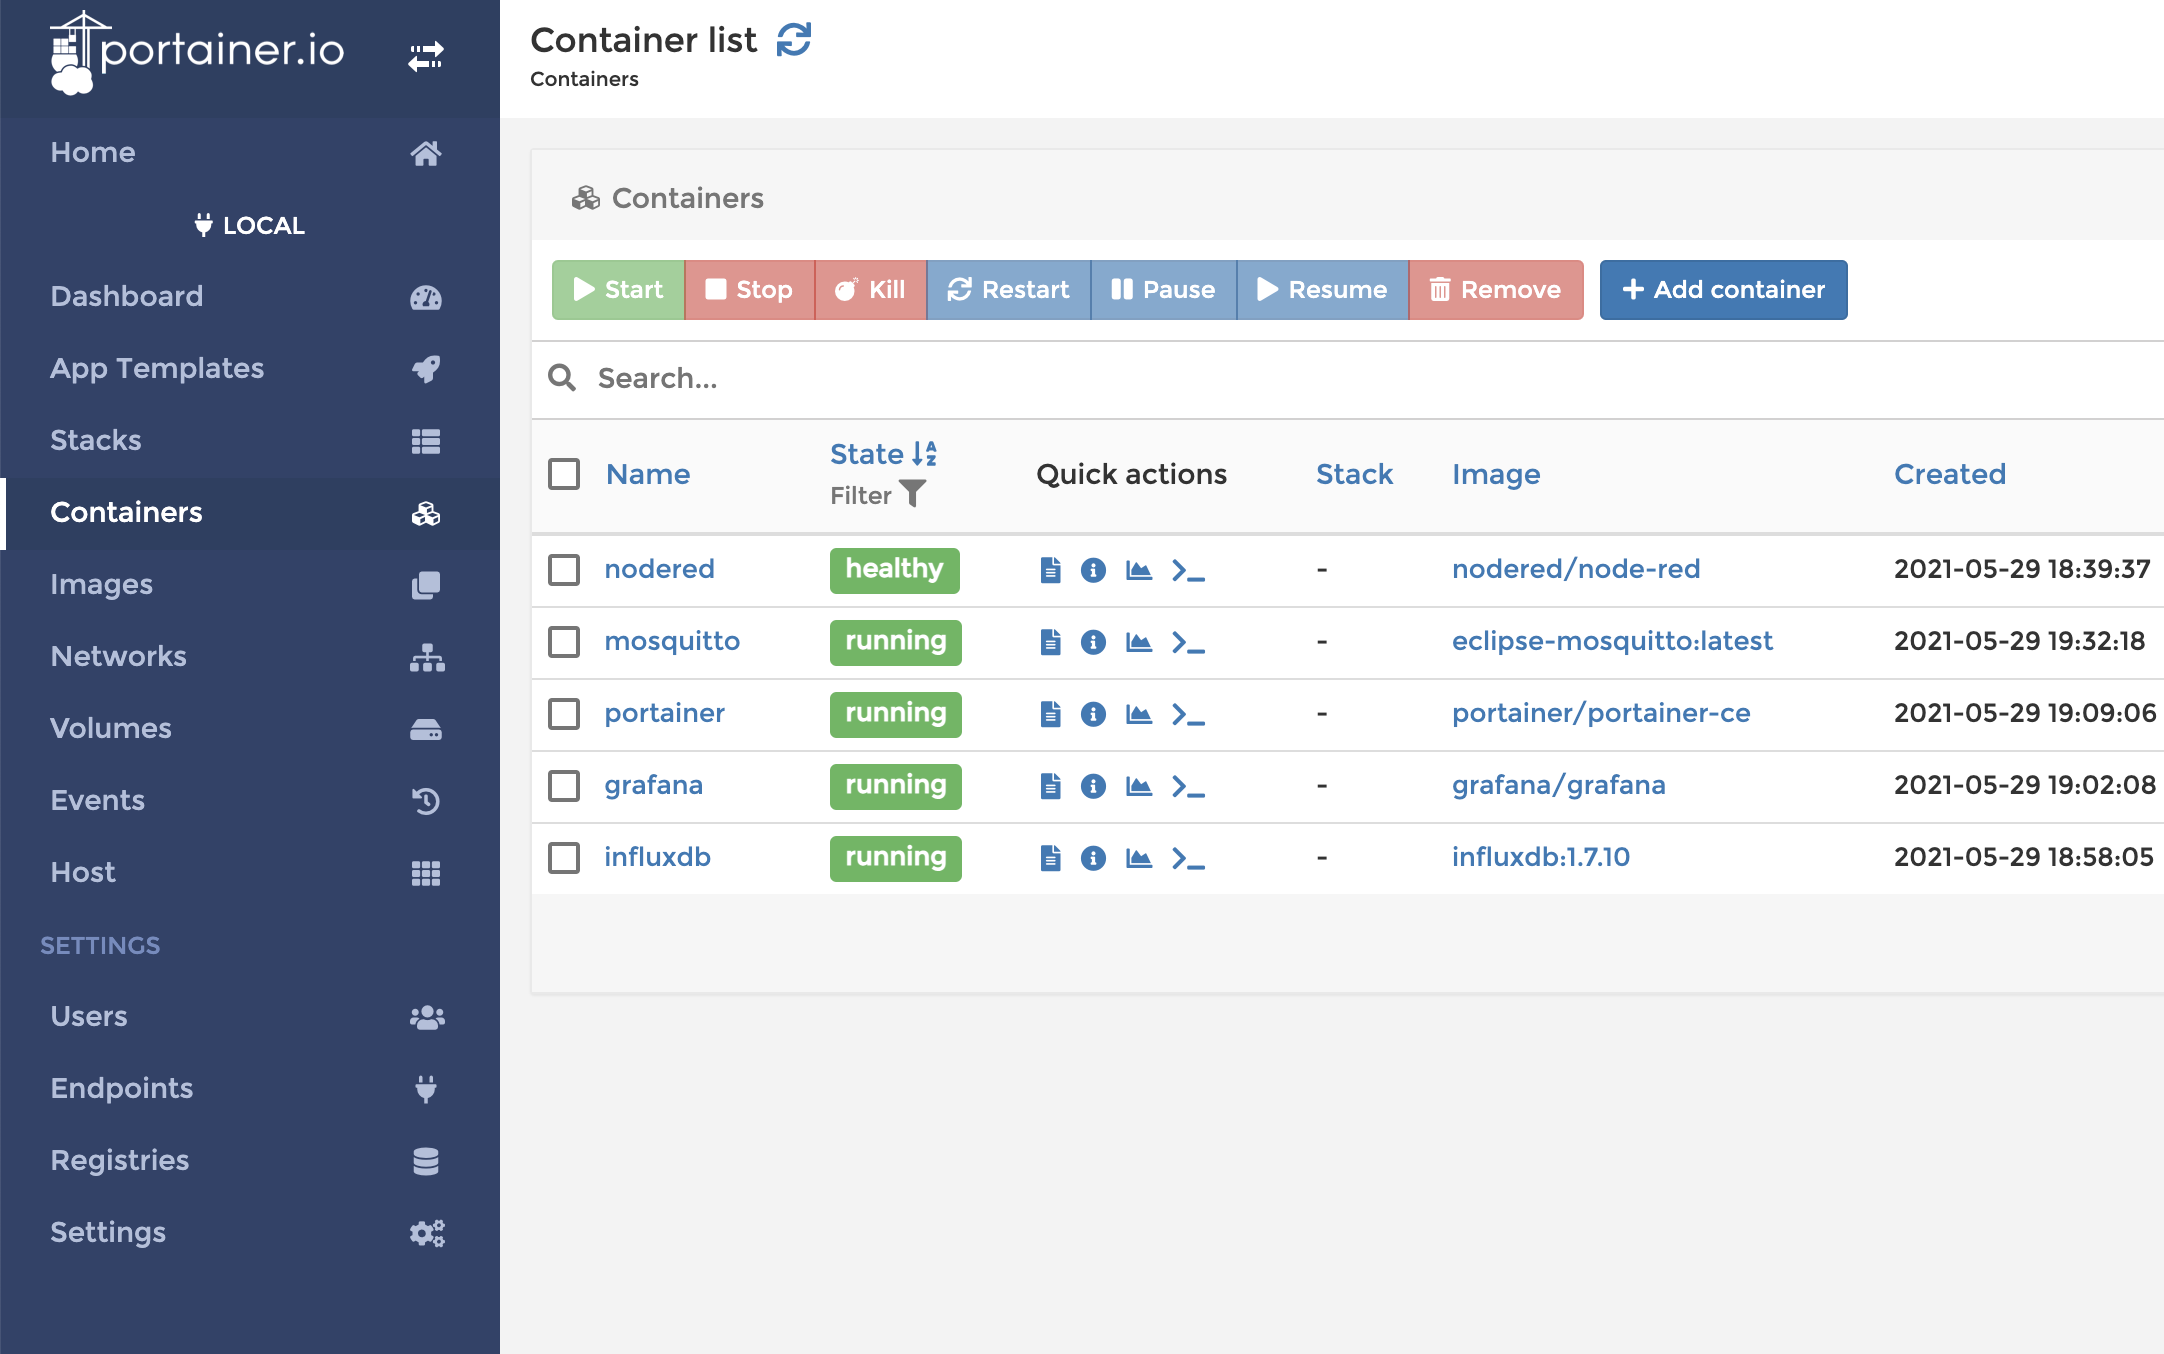
Task: Open Host in sidebar
Action: [x=250, y=872]
